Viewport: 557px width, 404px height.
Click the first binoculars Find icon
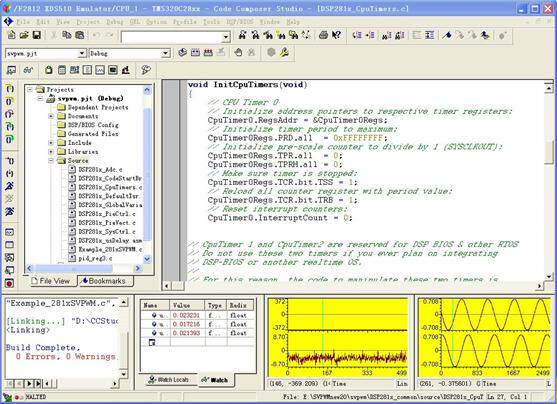tap(242, 35)
